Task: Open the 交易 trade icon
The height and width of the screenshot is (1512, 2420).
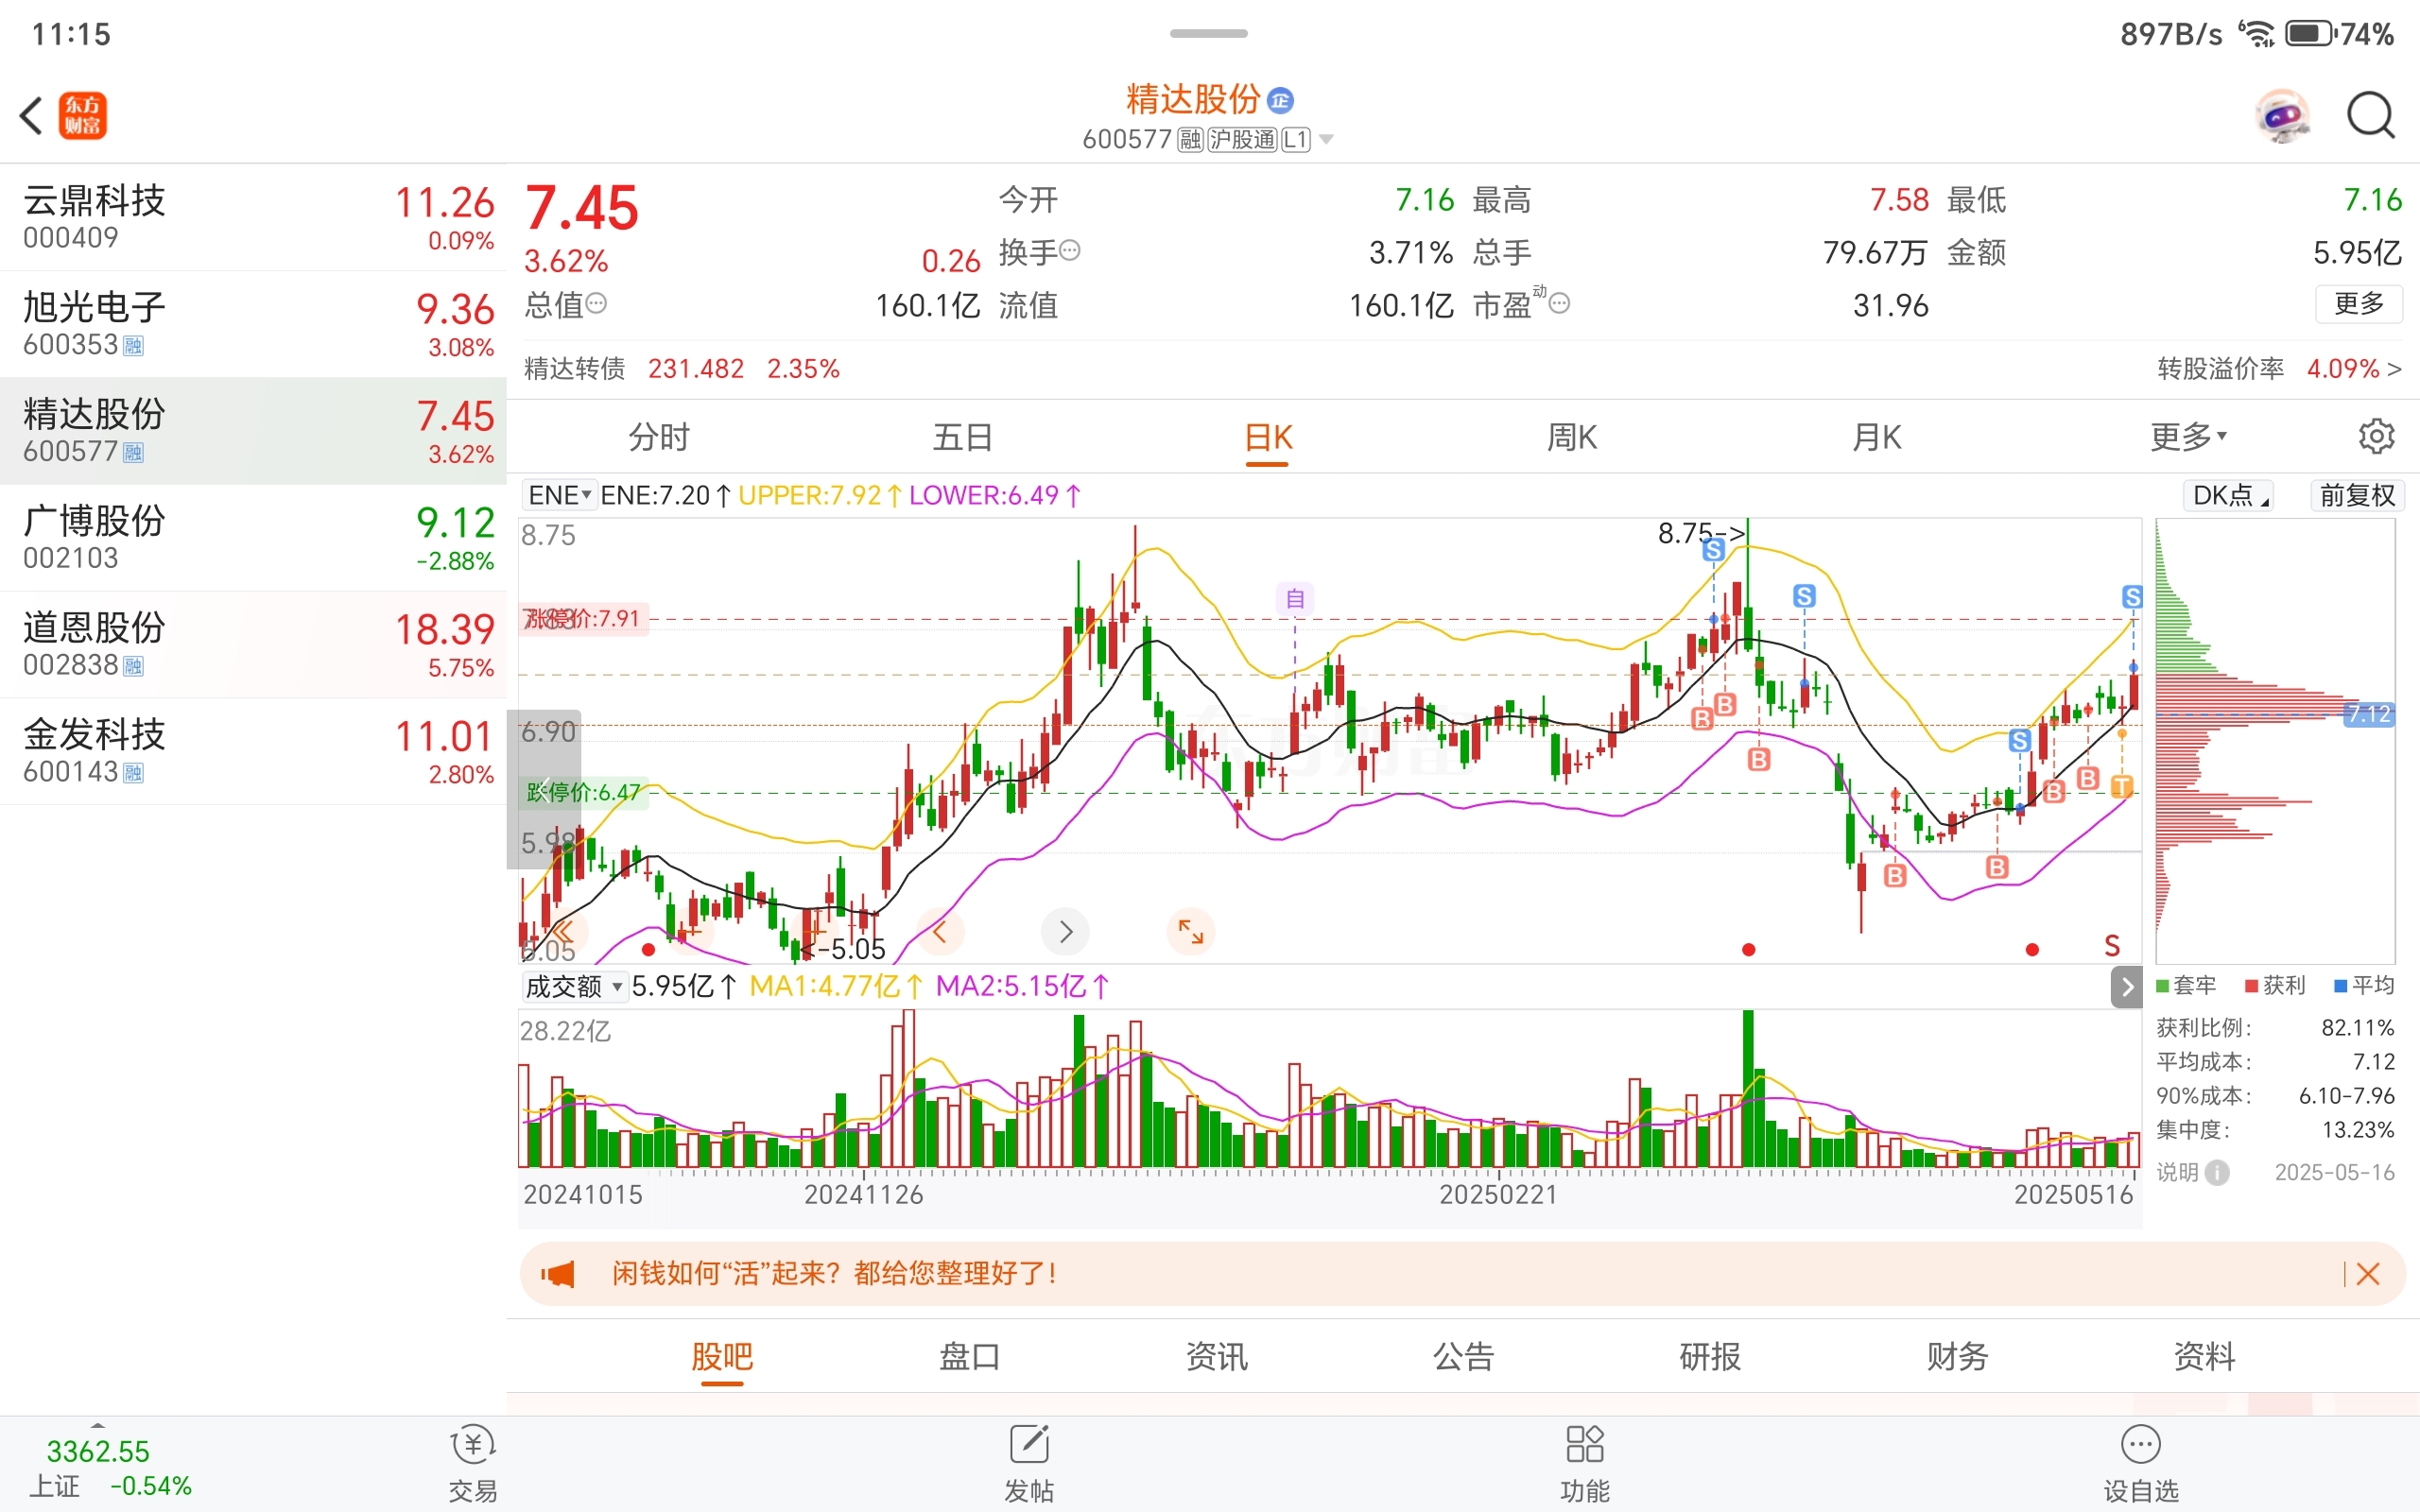Action: (x=473, y=1463)
